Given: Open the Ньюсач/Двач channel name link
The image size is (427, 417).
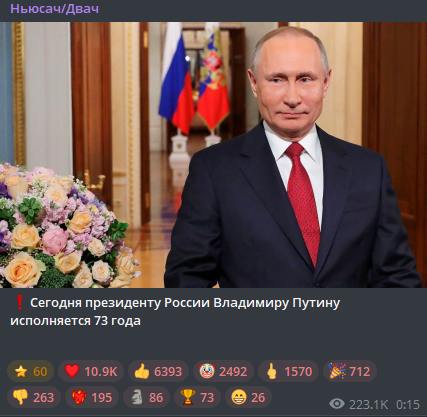Looking at the screenshot, I should click(54, 9).
